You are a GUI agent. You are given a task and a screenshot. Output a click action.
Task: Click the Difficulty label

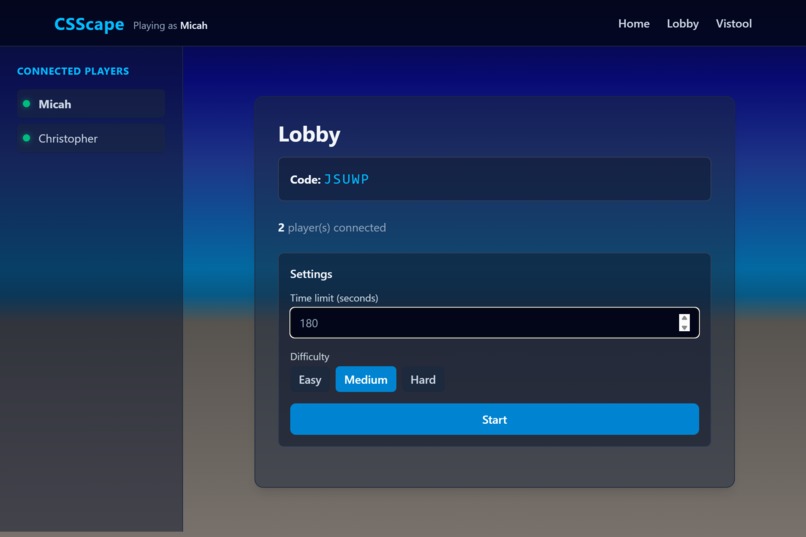(309, 357)
